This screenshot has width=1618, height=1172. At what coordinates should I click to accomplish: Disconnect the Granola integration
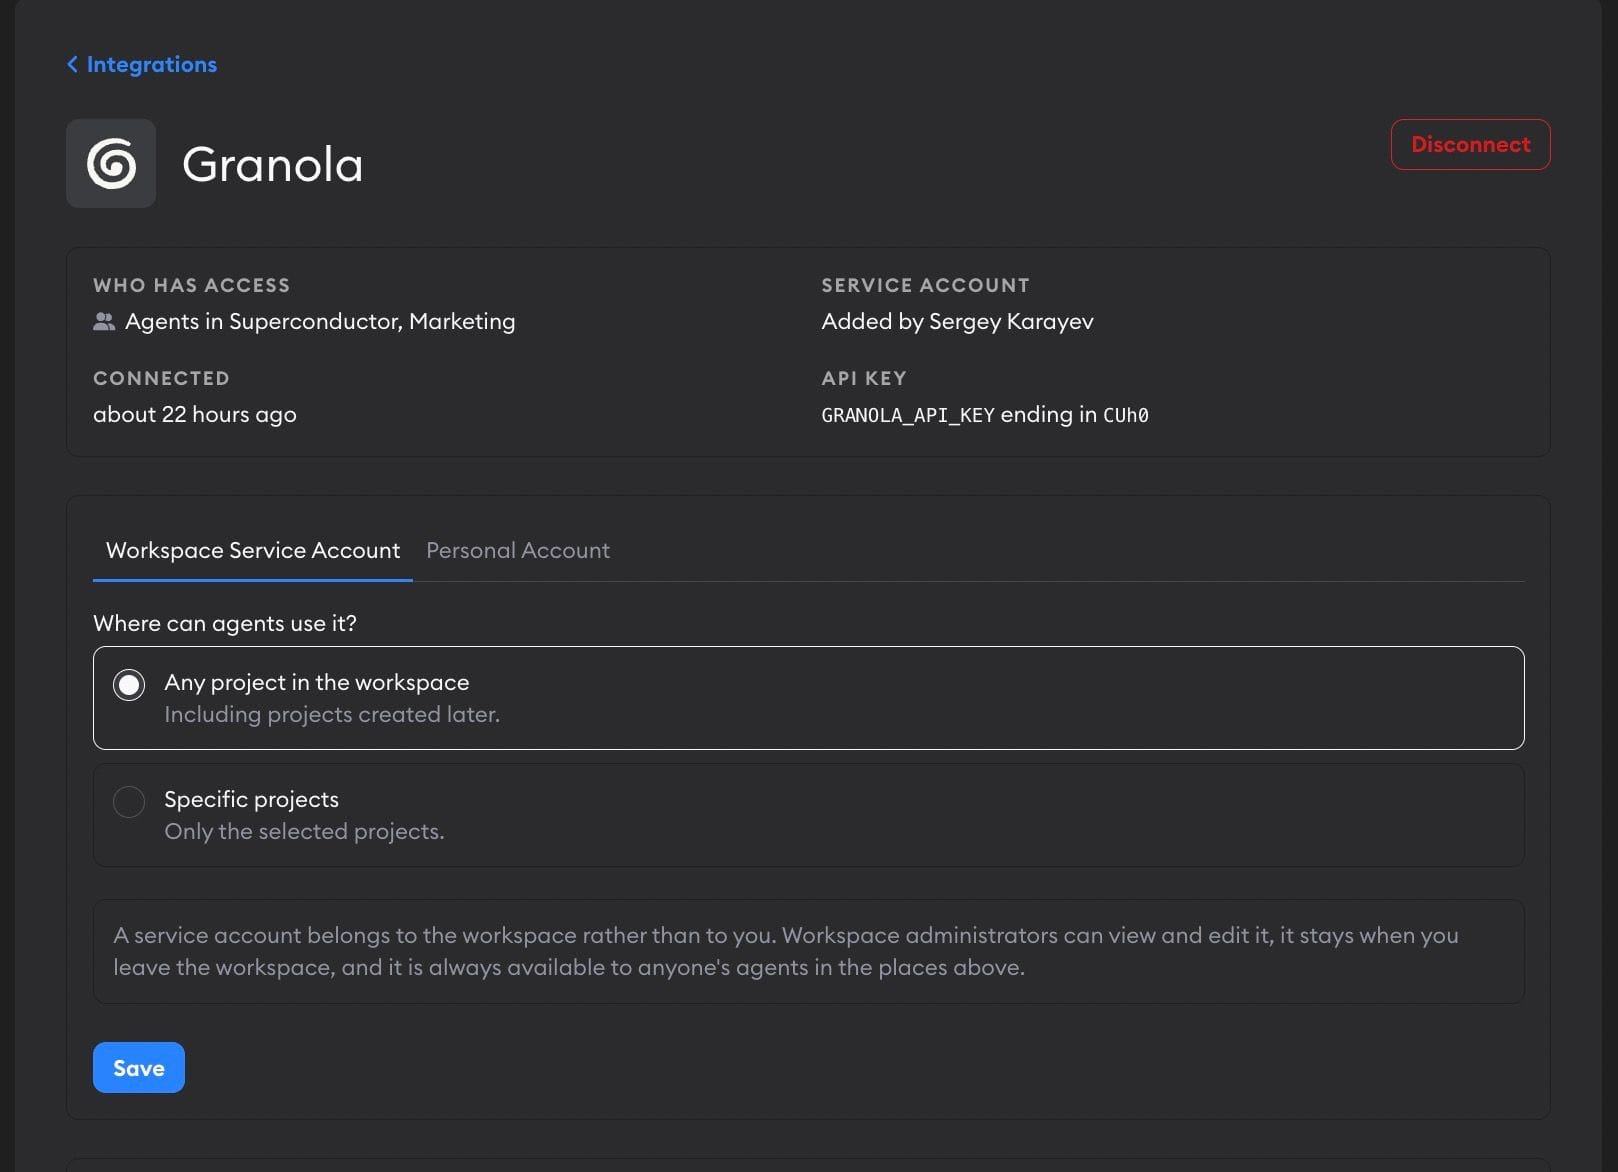(x=1470, y=144)
